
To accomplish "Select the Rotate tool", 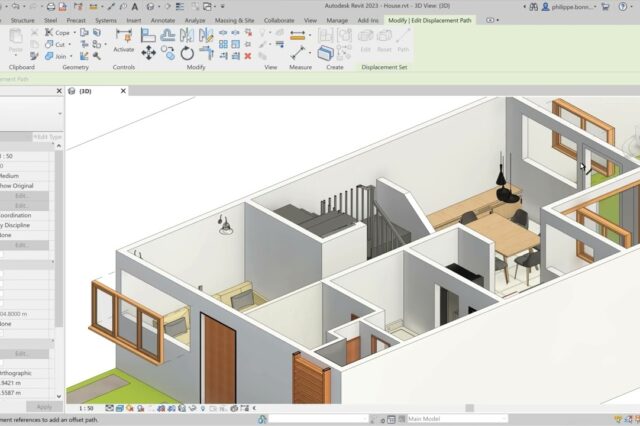I will click(x=187, y=53).
